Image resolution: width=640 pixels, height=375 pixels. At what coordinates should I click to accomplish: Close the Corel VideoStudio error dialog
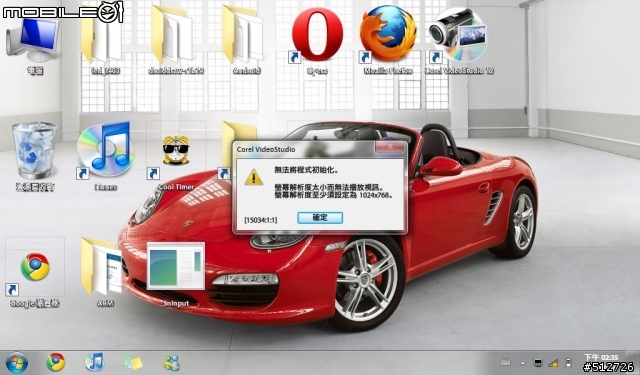pyautogui.click(x=390, y=147)
